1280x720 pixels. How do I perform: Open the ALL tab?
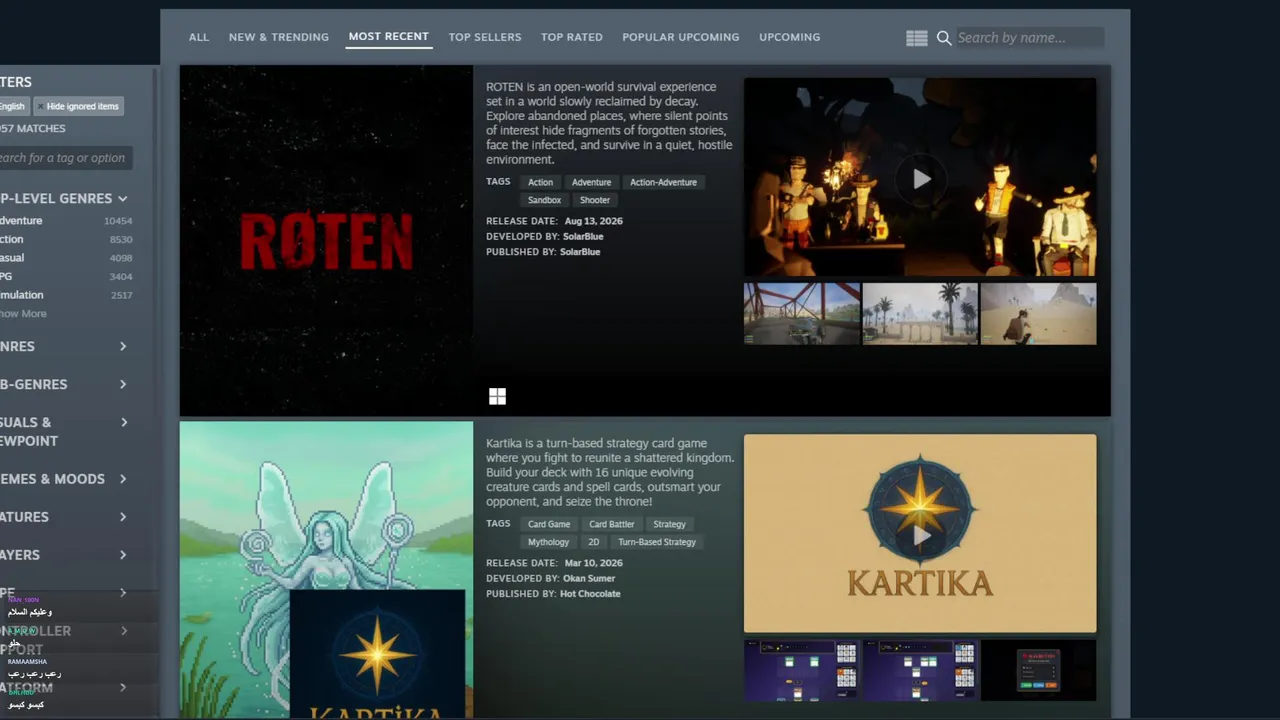(x=199, y=37)
